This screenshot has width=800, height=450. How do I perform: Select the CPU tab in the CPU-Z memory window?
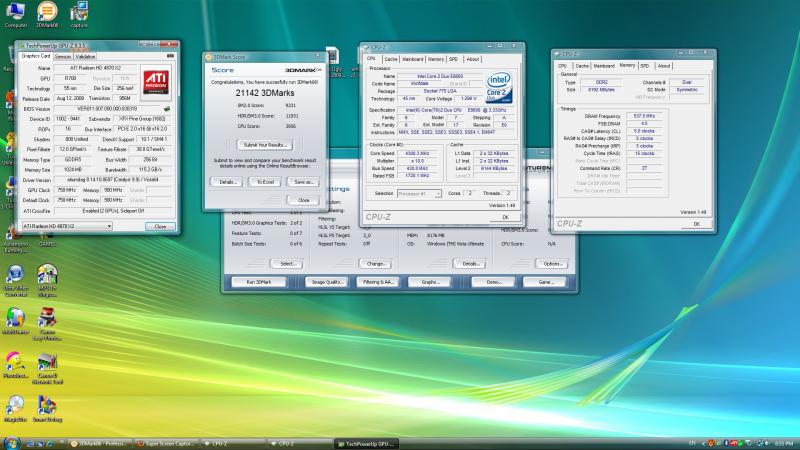pyautogui.click(x=563, y=66)
